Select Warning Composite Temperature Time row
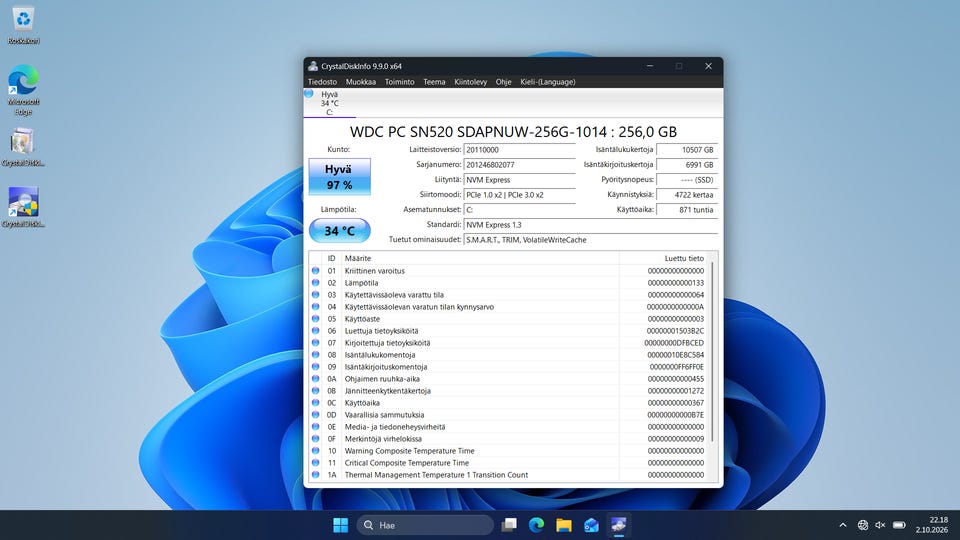 click(x=509, y=451)
